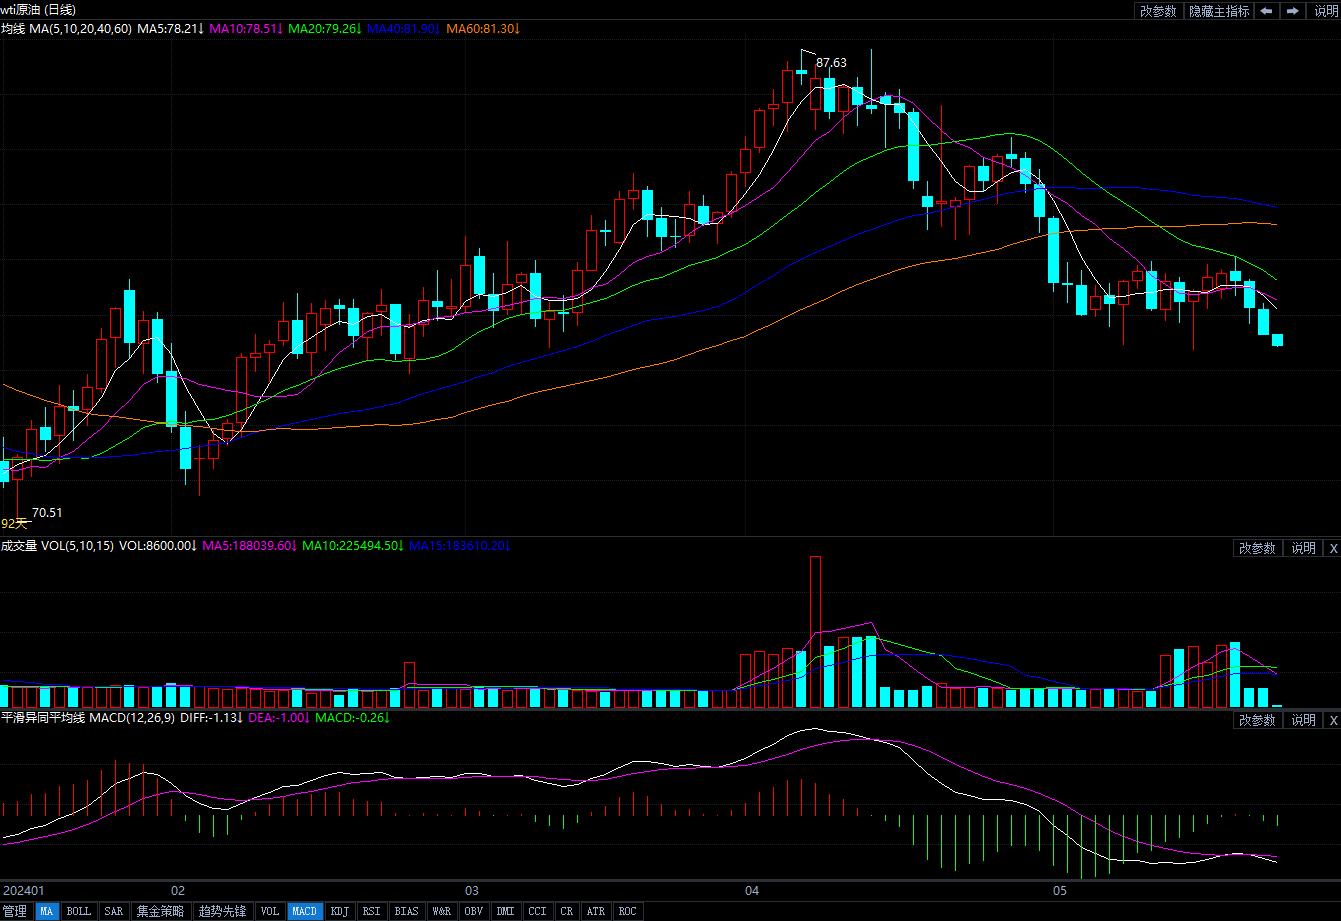The width and height of the screenshot is (1341, 921).
Task: Click the DIFF:-1.13 MACD value
Action: point(211,718)
